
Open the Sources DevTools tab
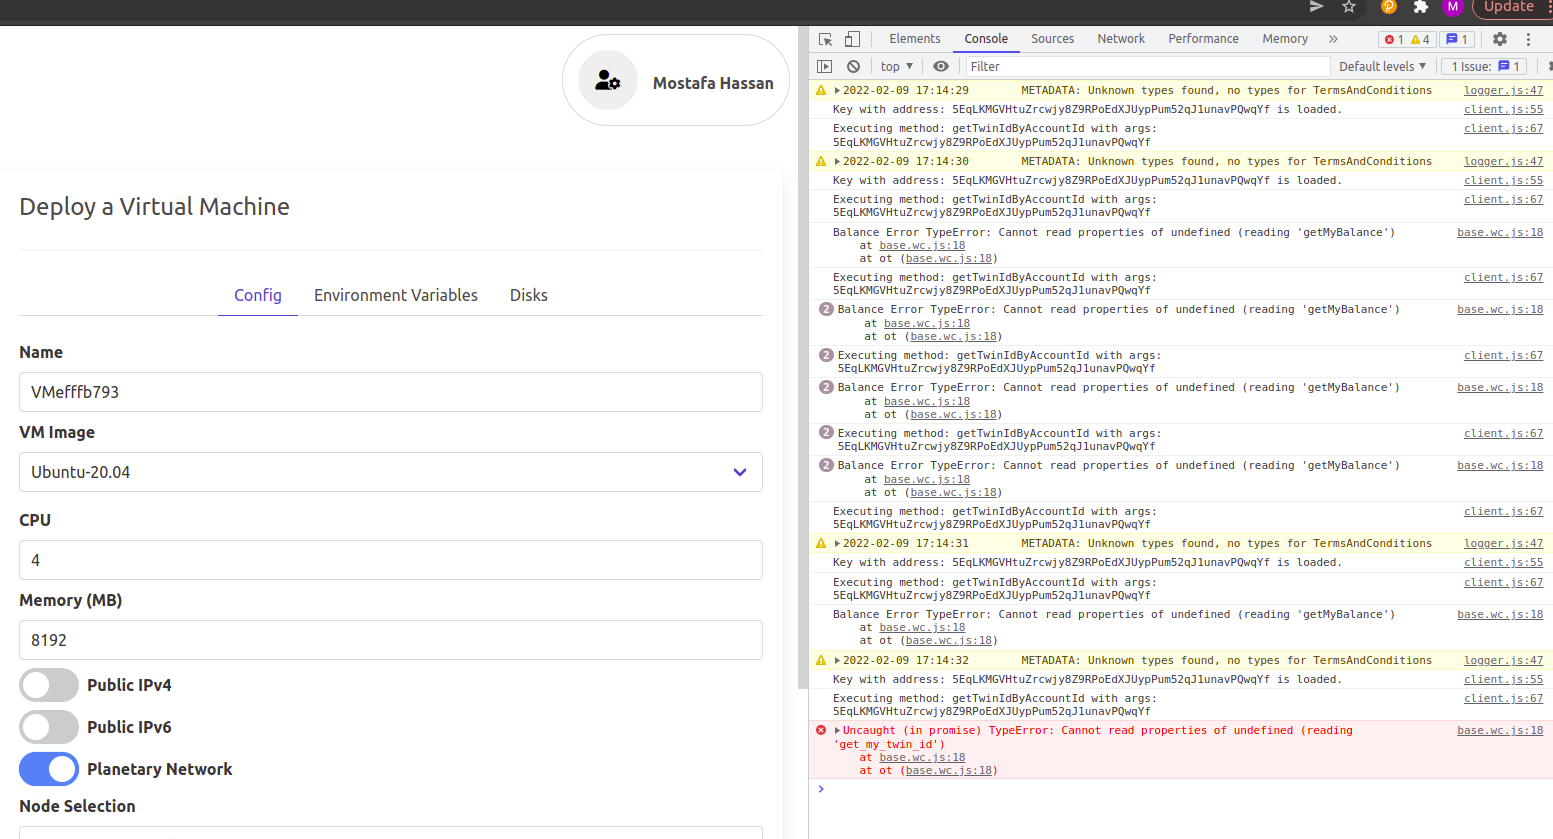(1053, 39)
